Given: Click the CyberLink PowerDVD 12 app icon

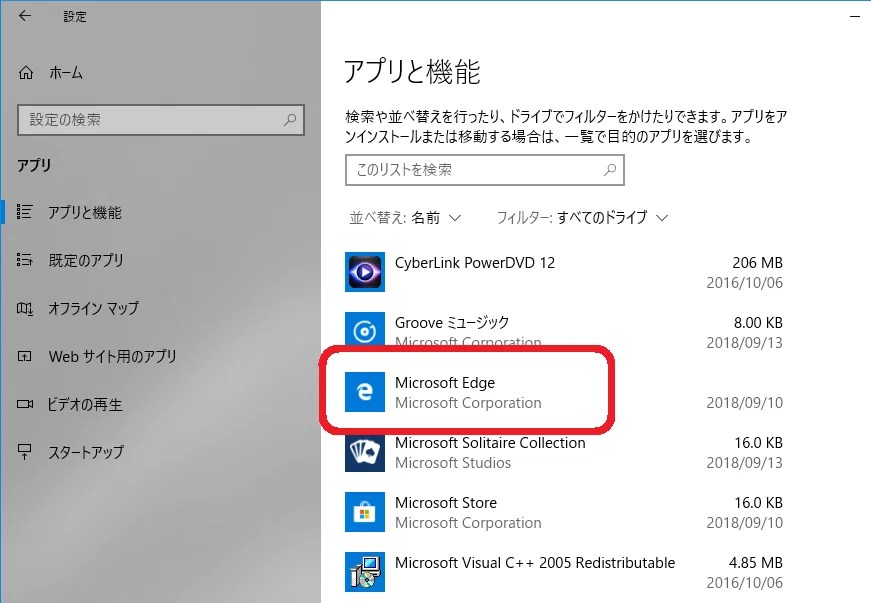Looking at the screenshot, I should [364, 272].
